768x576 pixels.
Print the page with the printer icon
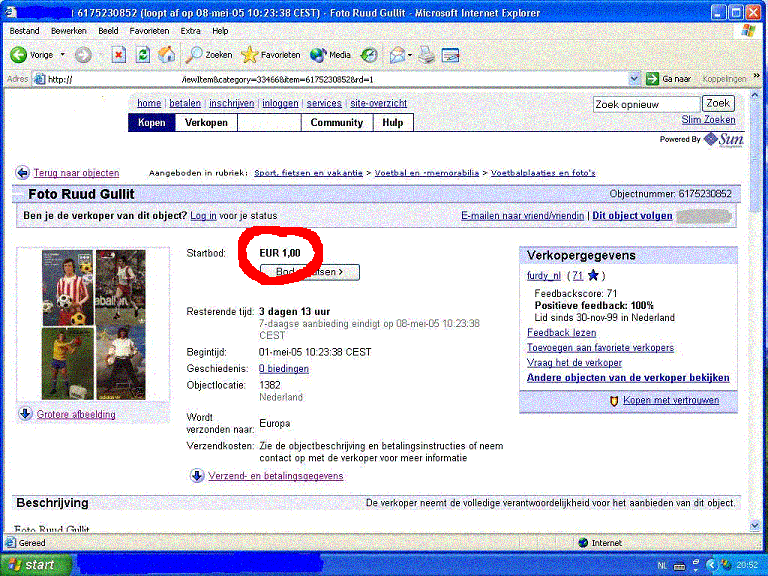coord(426,55)
